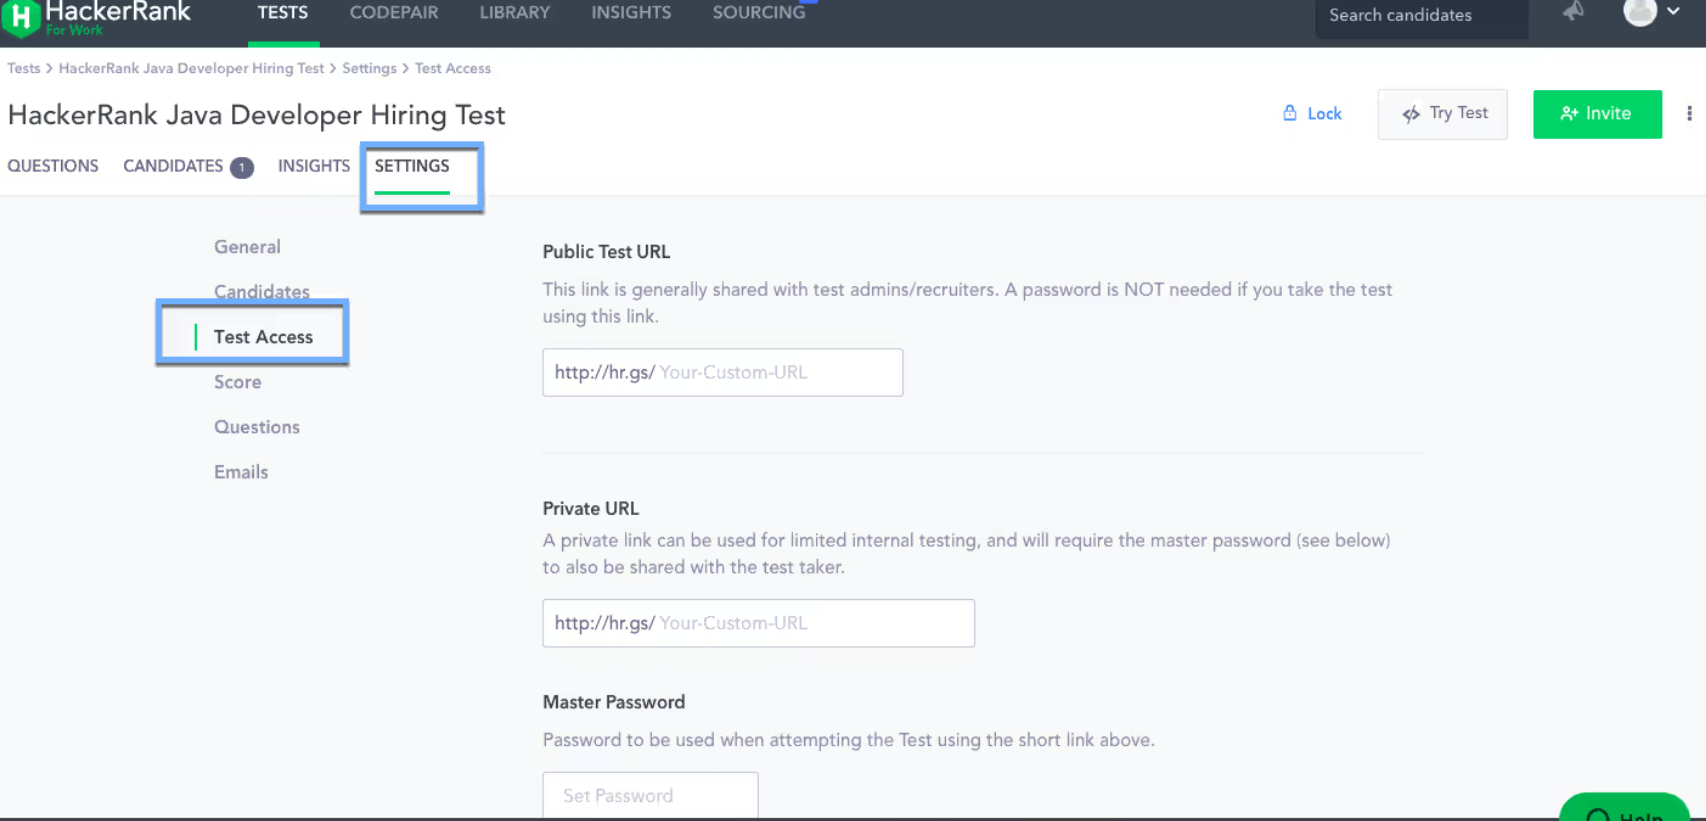Click the Public Test URL heading
The height and width of the screenshot is (821, 1706).
click(606, 252)
